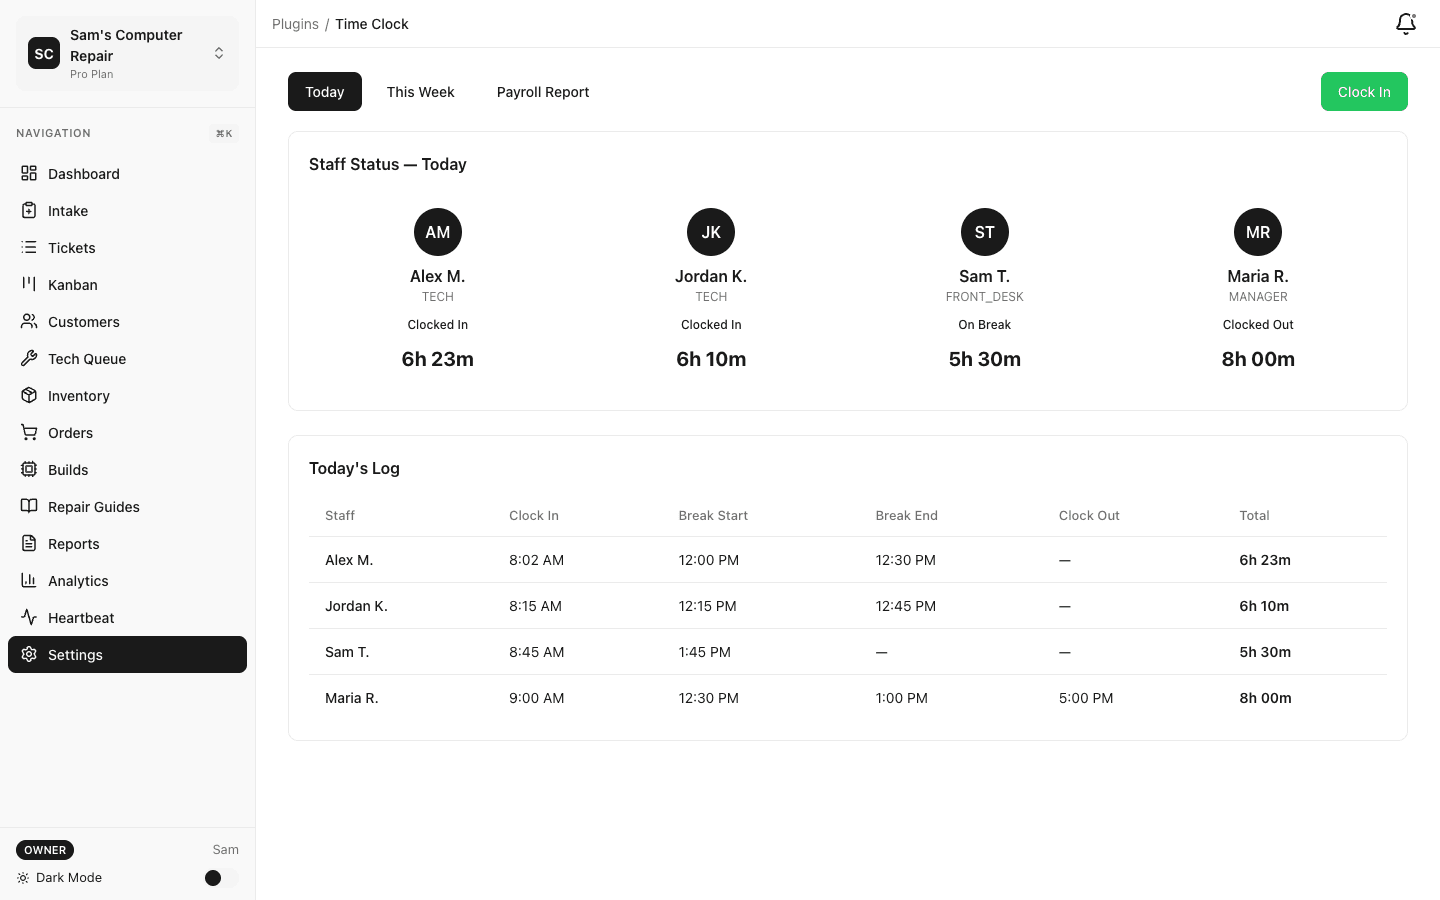1440x900 pixels.
Task: Click the Tech Queue wrench icon
Action: pyautogui.click(x=29, y=358)
